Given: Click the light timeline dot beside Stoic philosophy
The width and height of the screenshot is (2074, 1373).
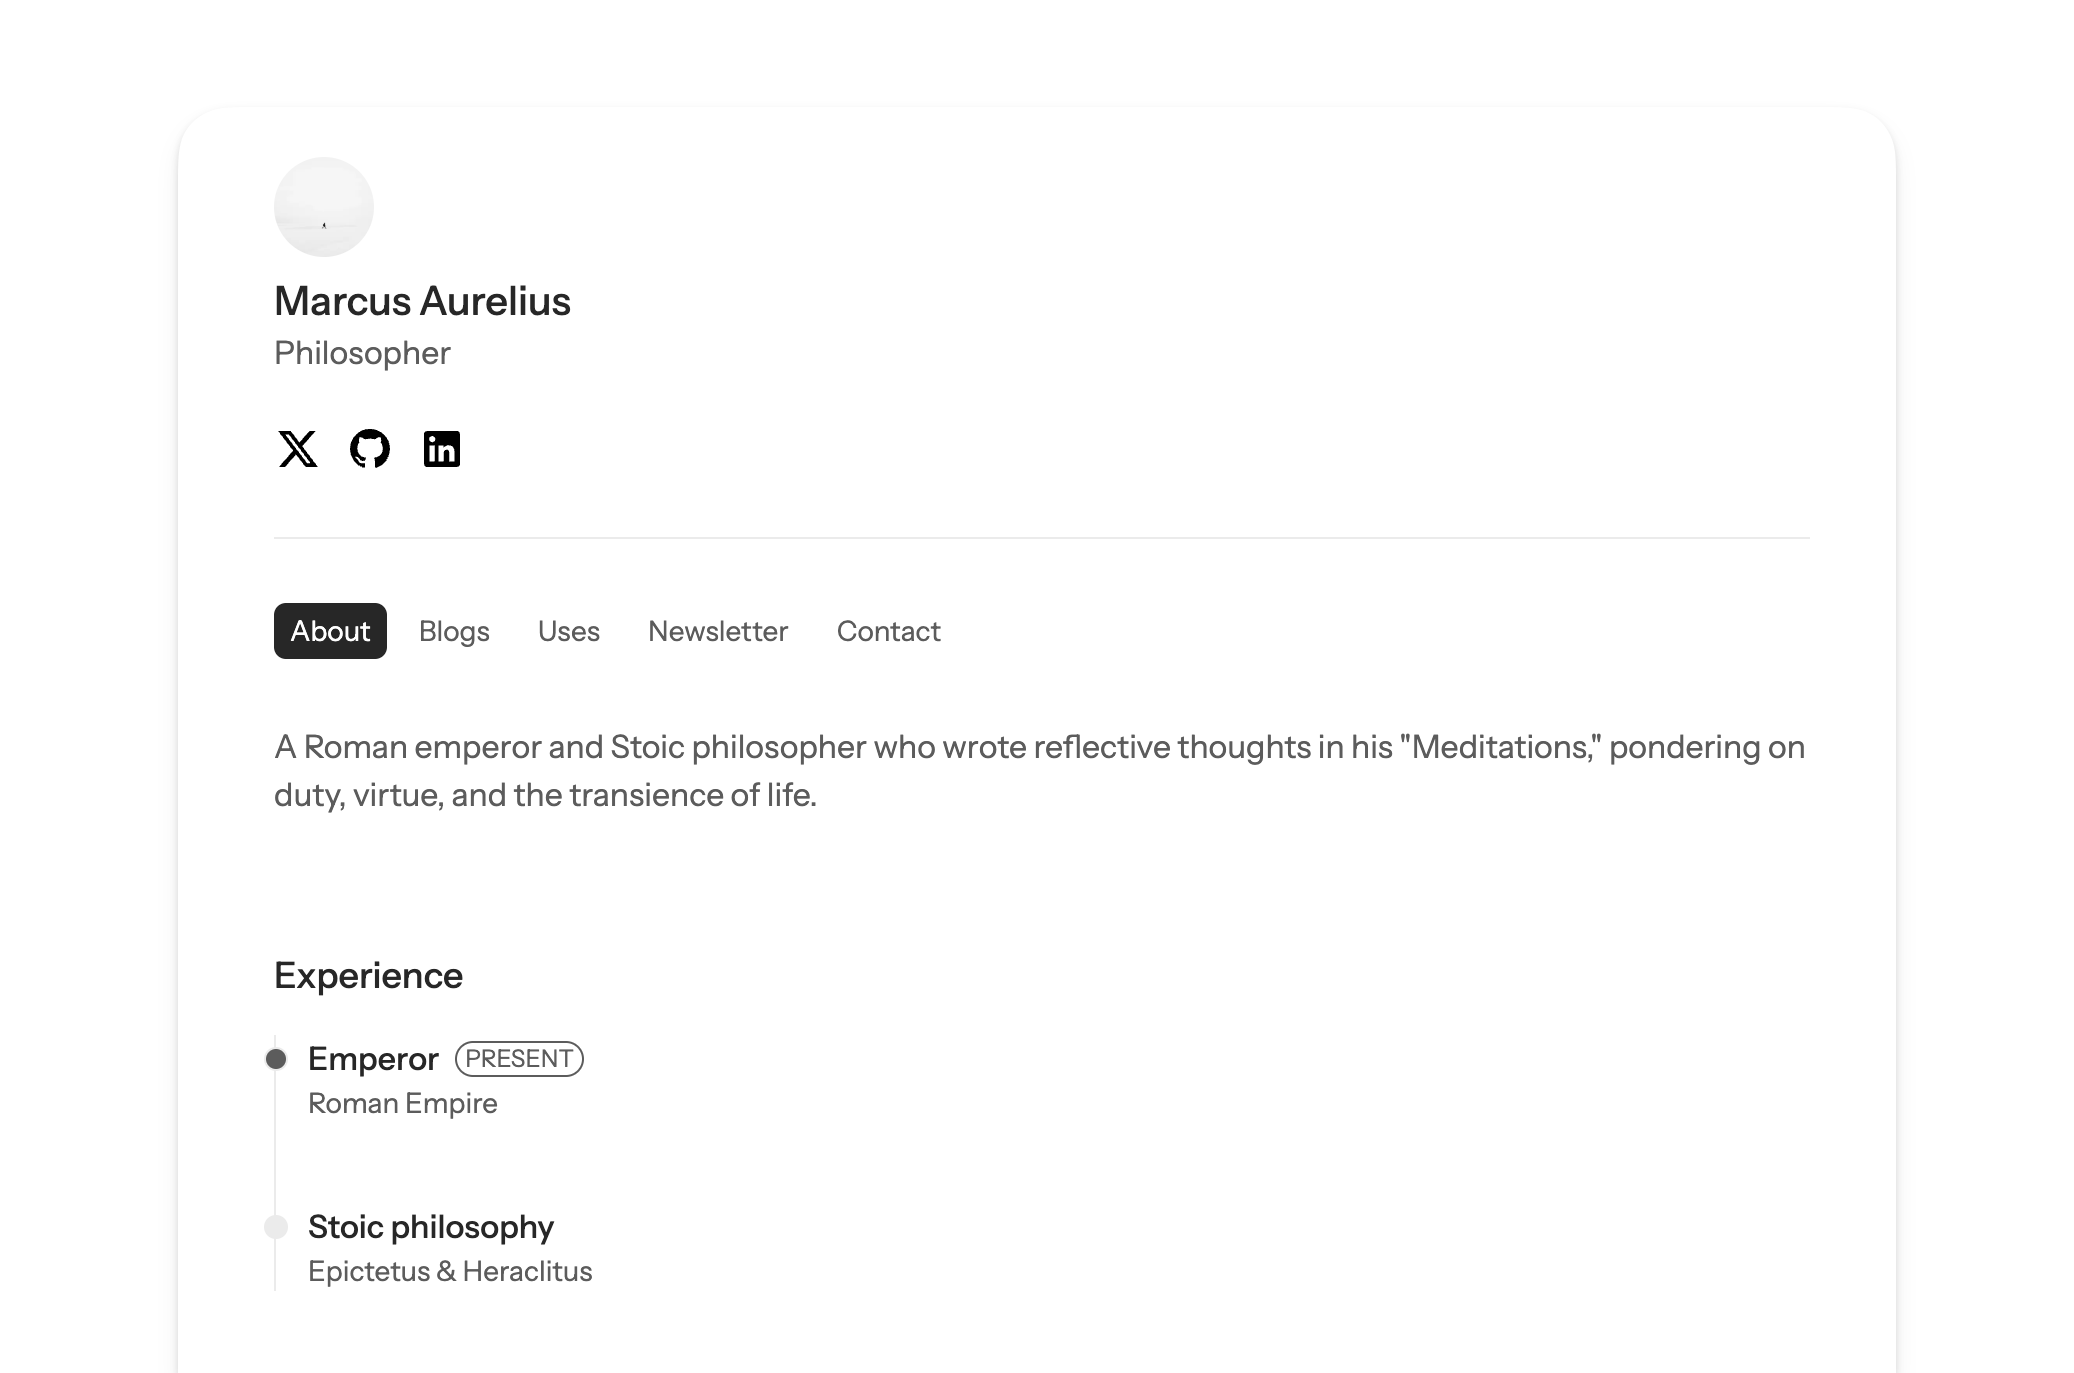Looking at the screenshot, I should pyautogui.click(x=276, y=1227).
